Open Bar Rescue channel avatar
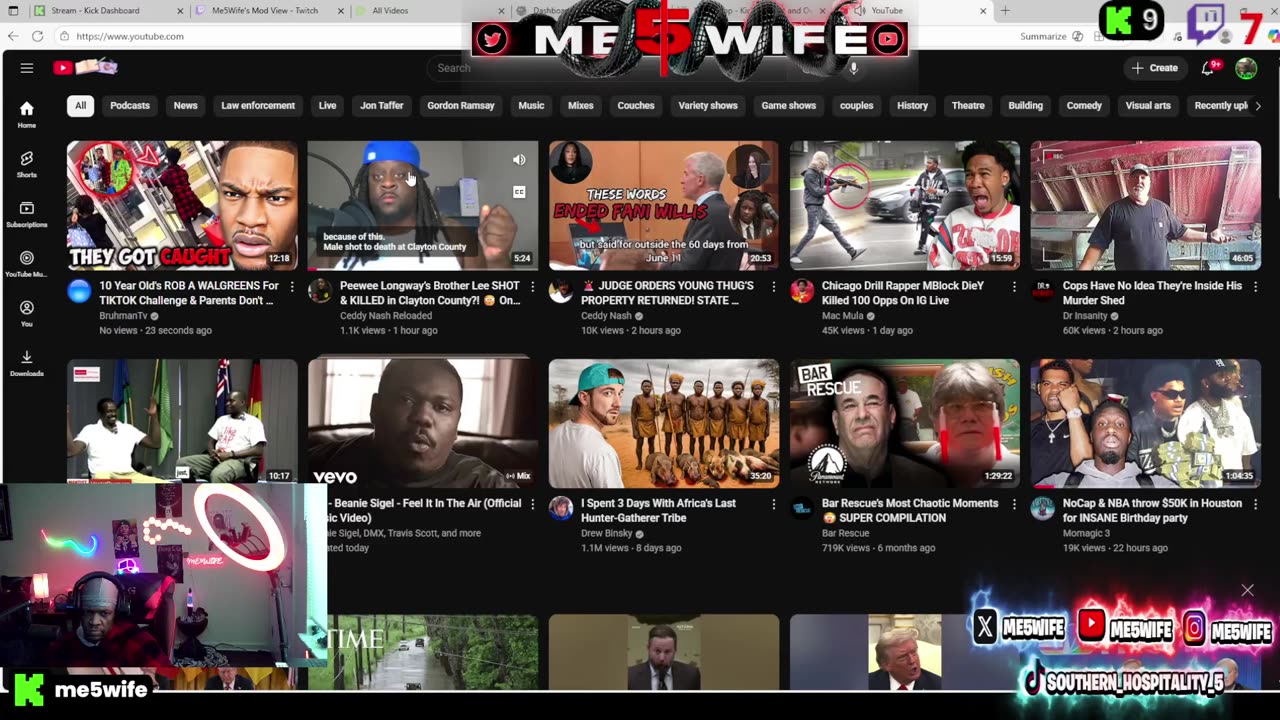 (802, 509)
